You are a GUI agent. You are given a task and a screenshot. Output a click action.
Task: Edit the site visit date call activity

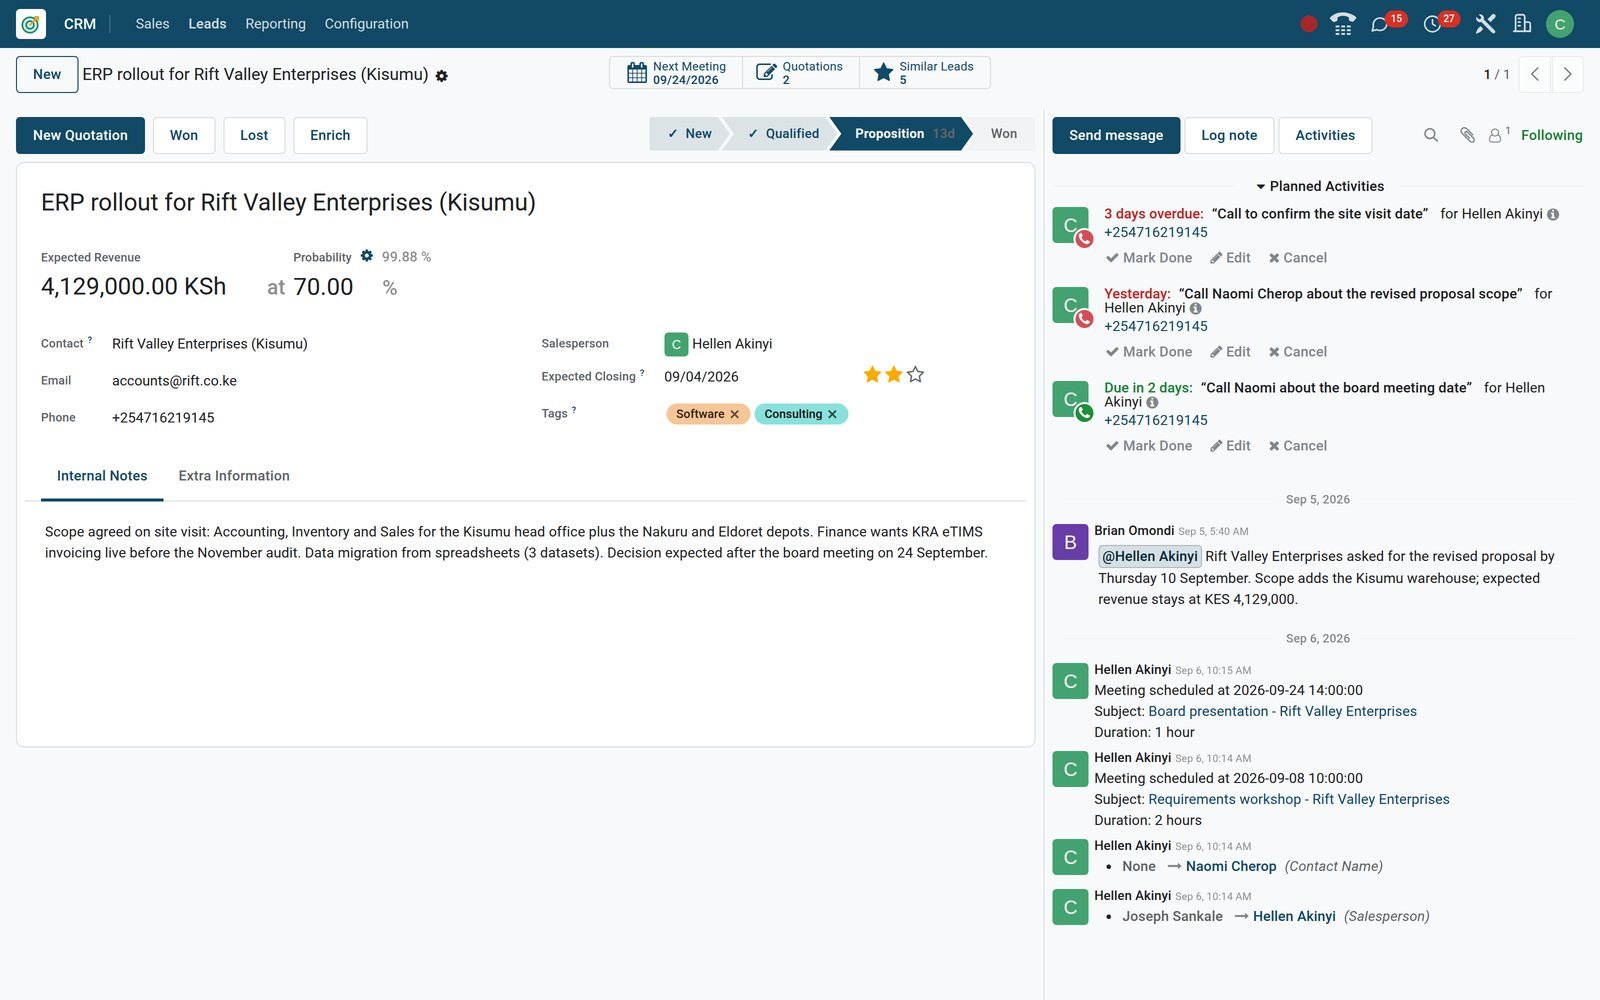click(1230, 258)
